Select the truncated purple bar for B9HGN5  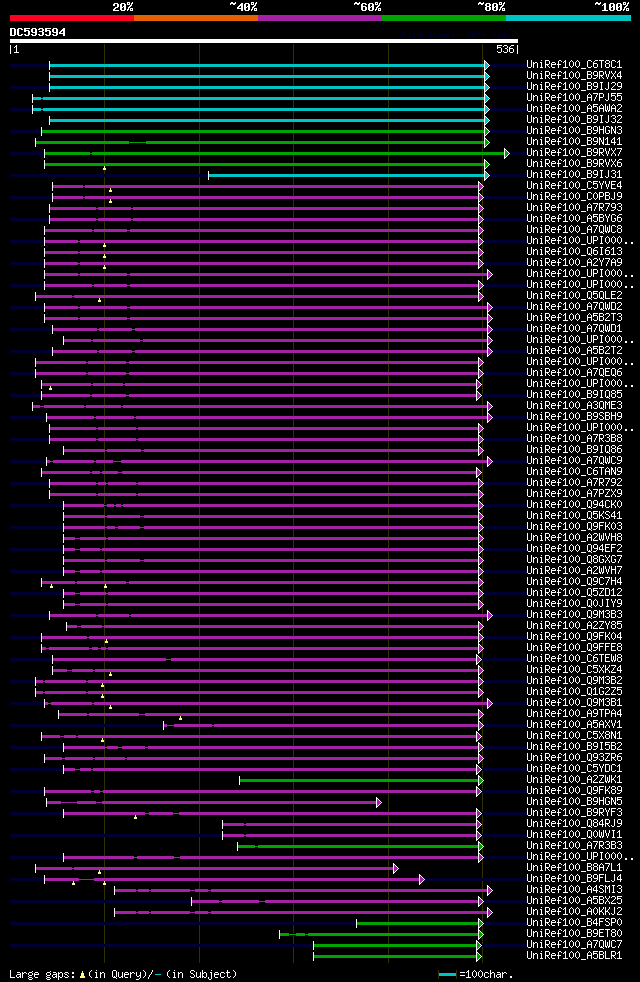(x=214, y=803)
